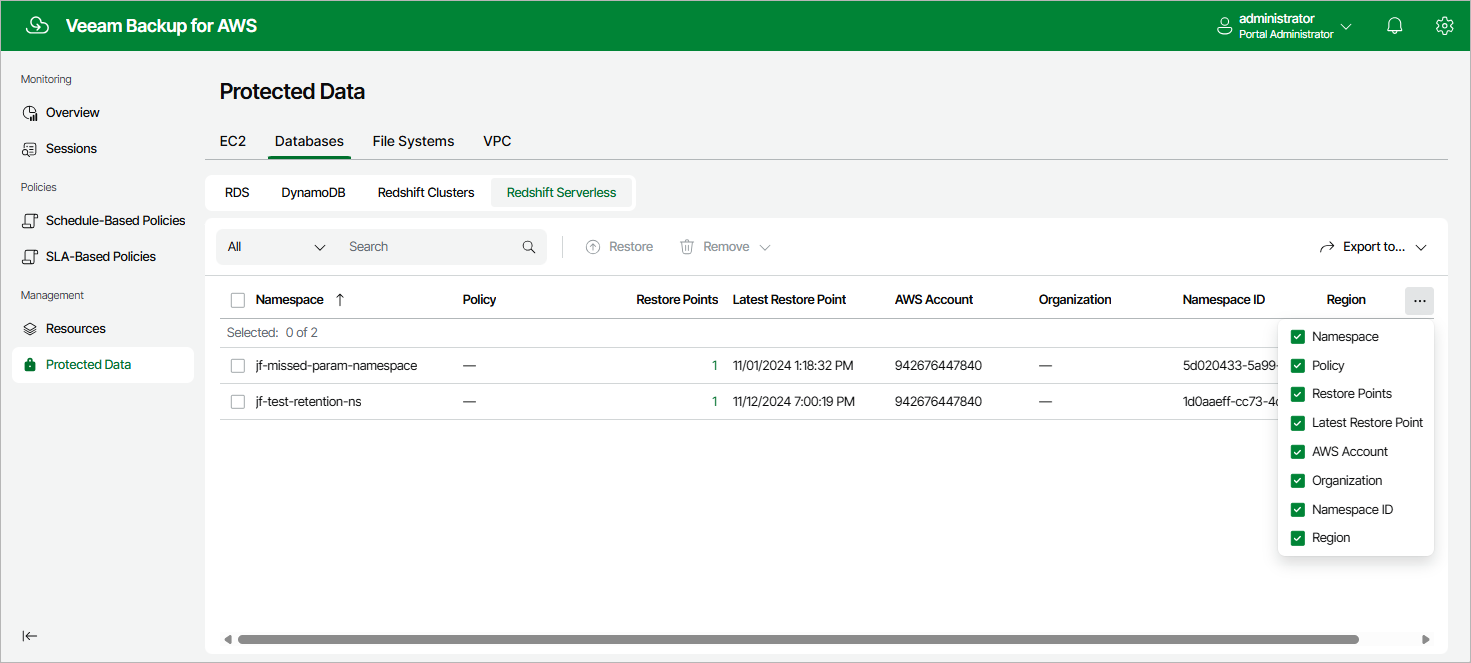Viewport: 1471px width, 663px height.
Task: Open the All filter dropdown
Action: [277, 247]
